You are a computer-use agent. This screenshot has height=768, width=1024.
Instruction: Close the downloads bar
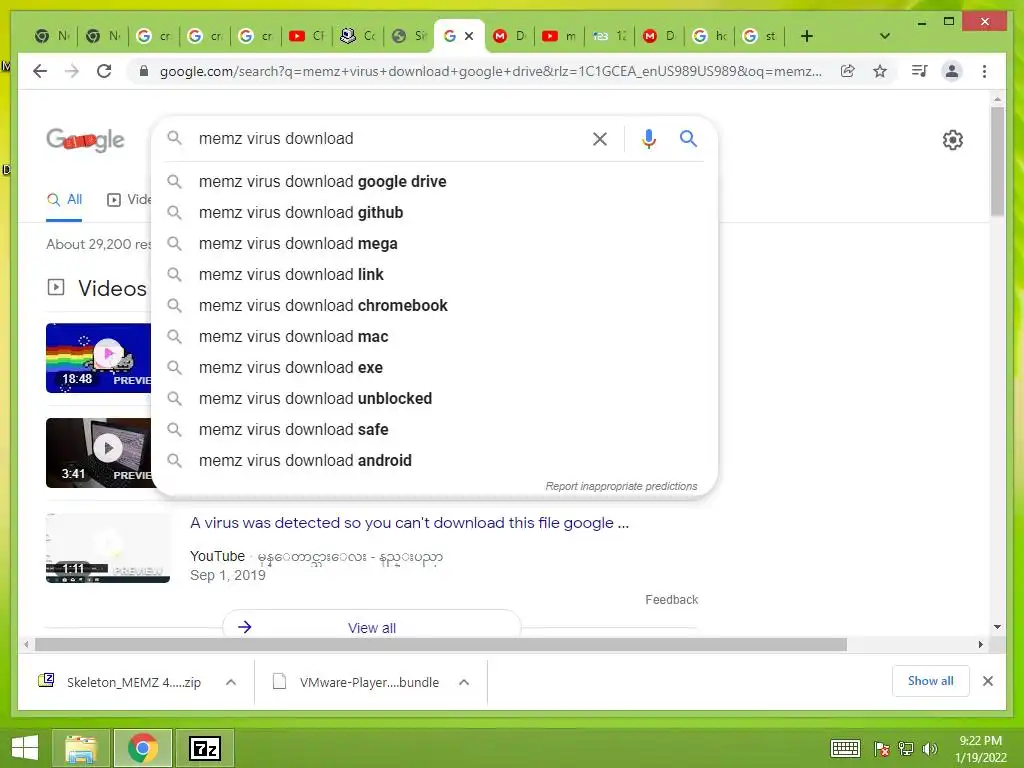point(988,681)
